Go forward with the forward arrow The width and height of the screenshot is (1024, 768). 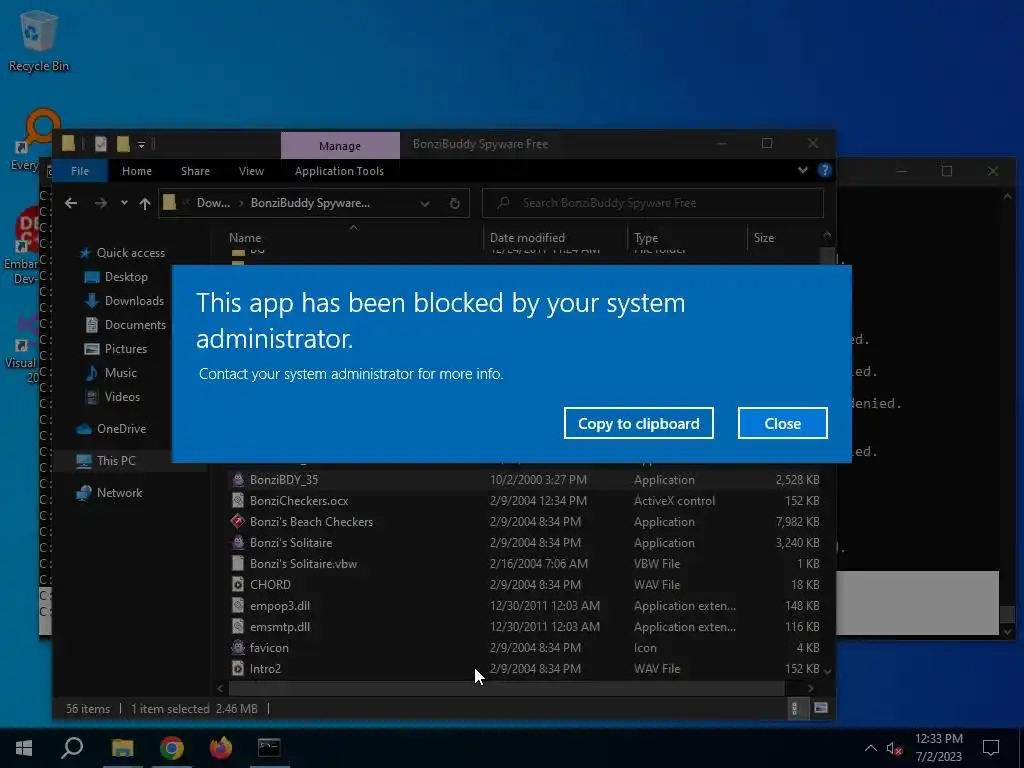tap(101, 203)
